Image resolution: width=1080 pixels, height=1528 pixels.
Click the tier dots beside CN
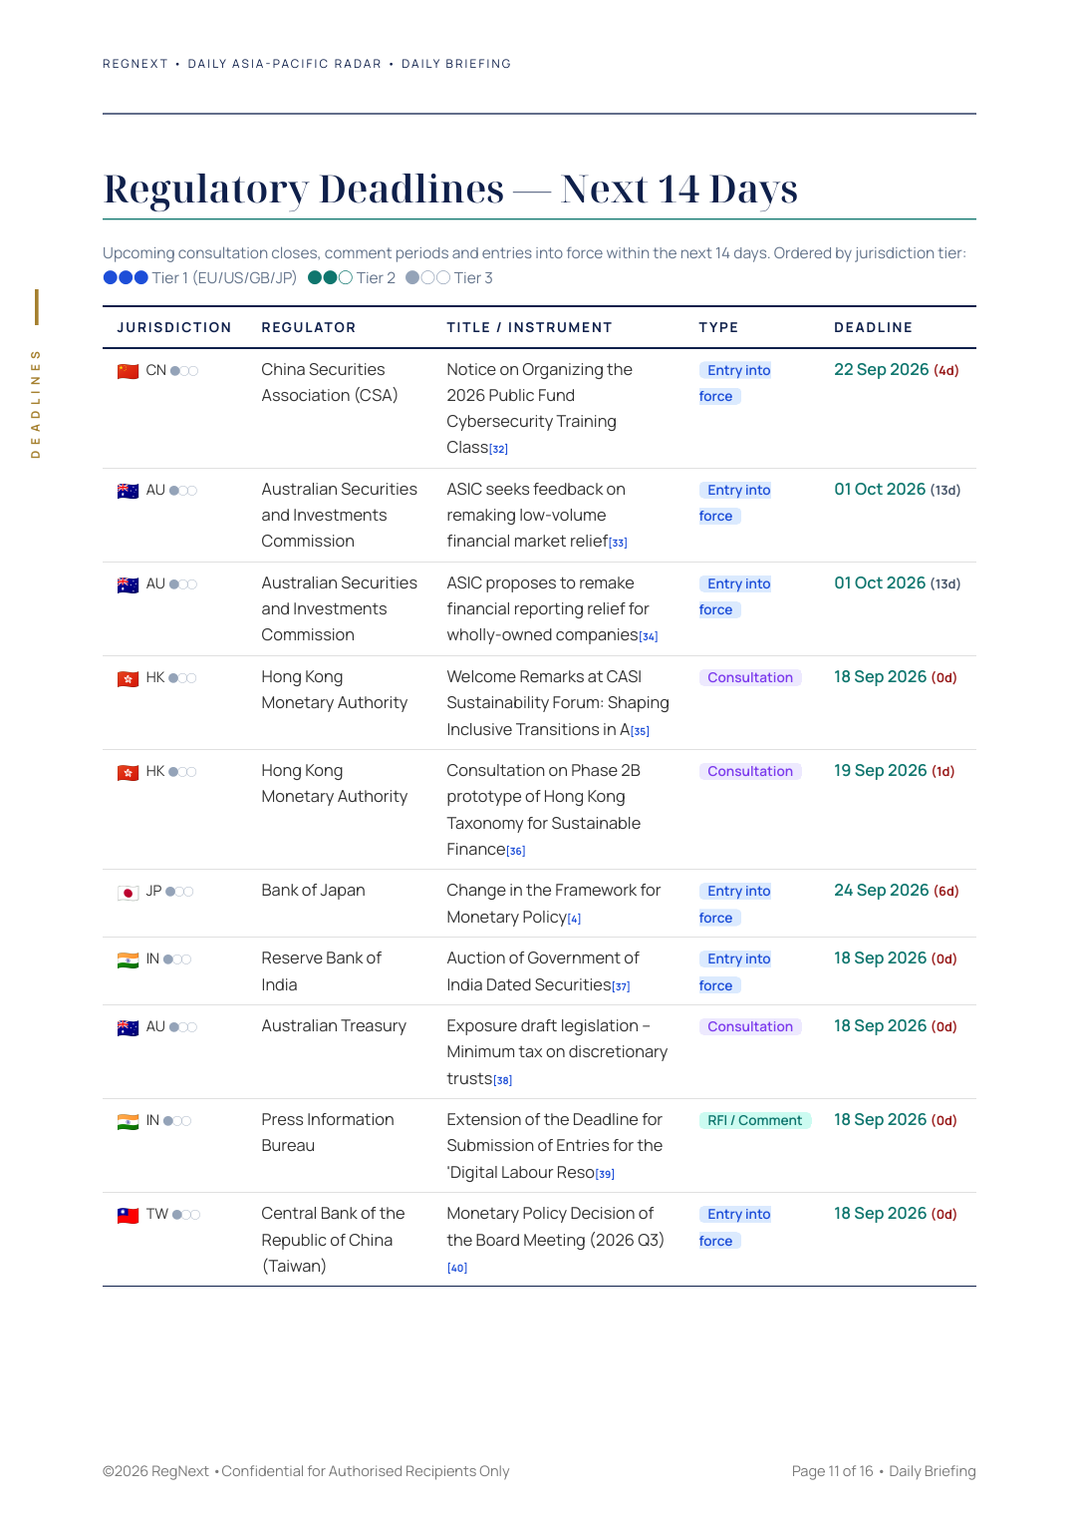tap(184, 371)
